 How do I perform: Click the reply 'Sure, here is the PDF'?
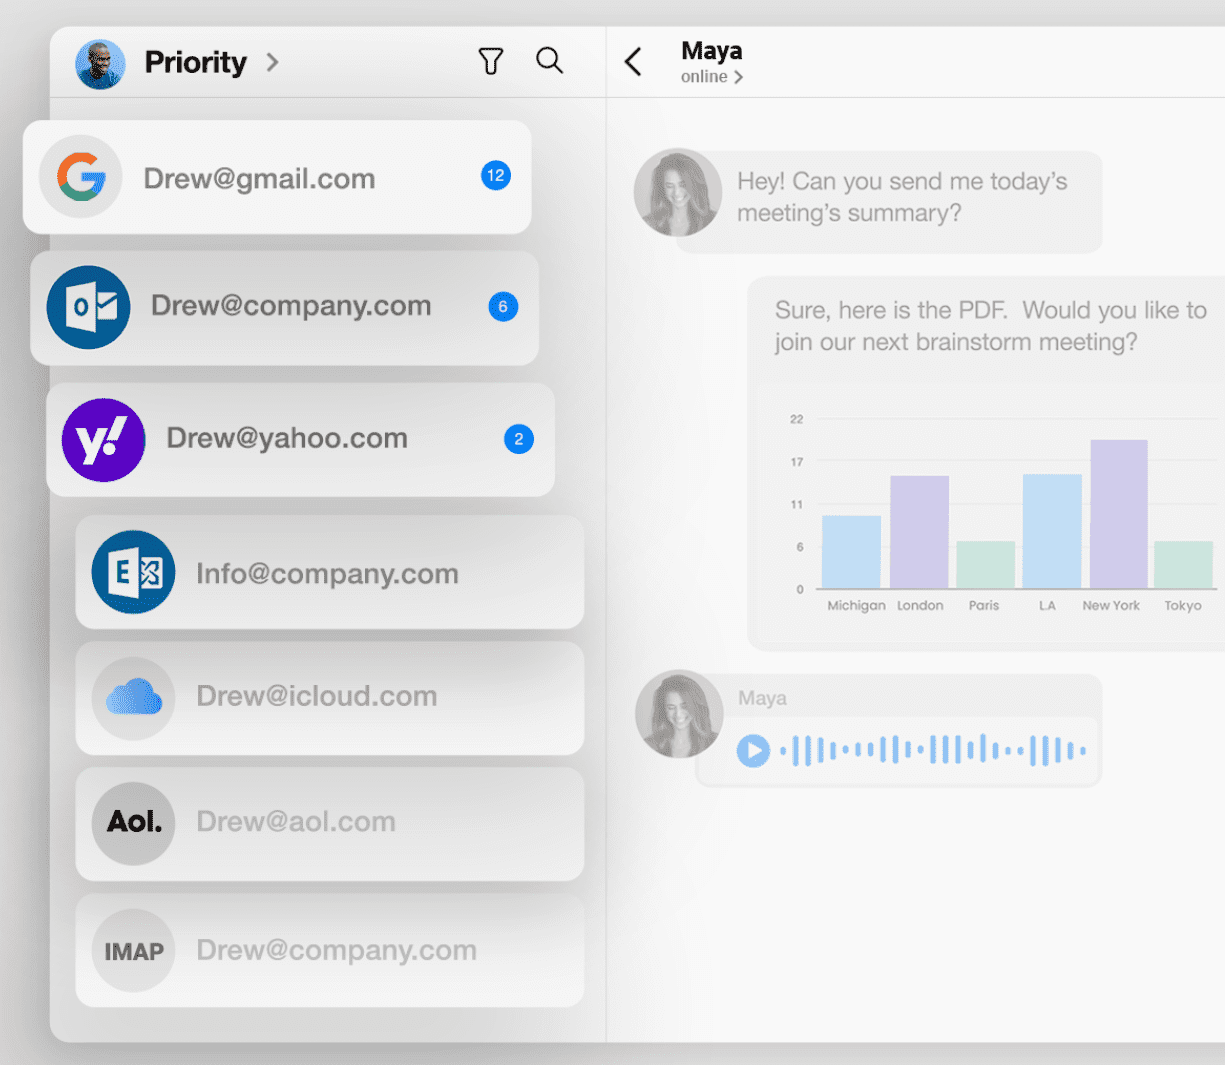click(990, 326)
